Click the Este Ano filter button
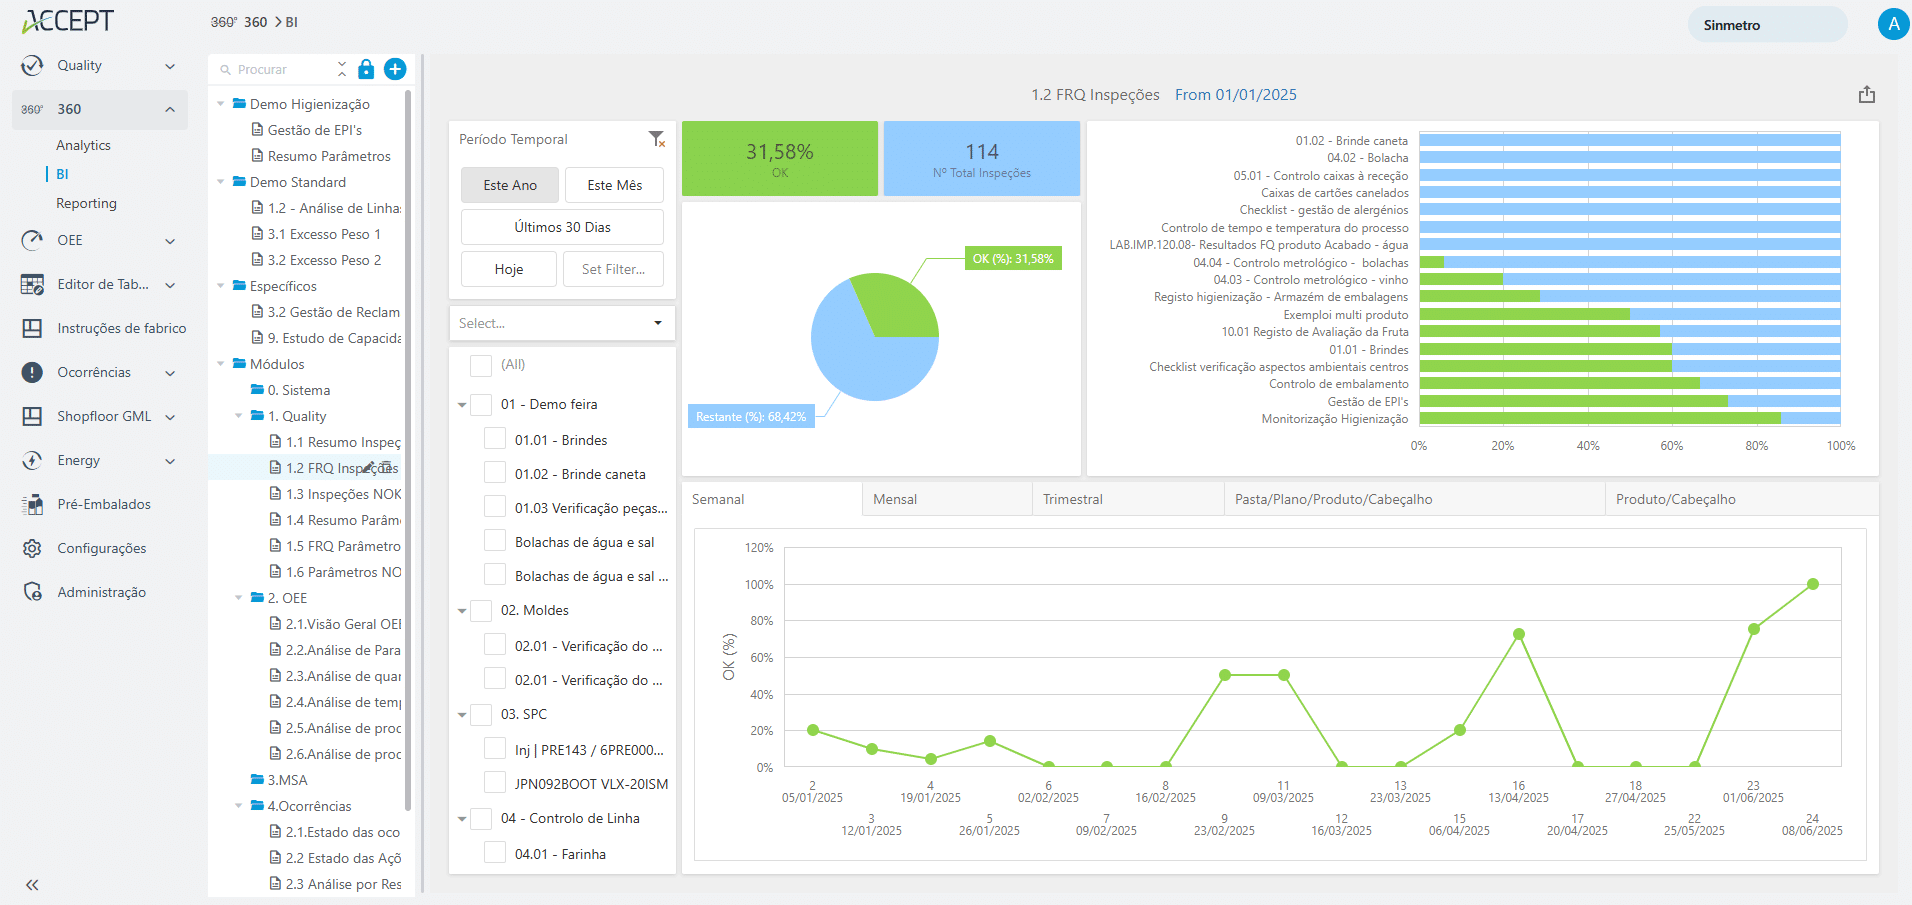The width and height of the screenshot is (1912, 905). click(x=509, y=185)
